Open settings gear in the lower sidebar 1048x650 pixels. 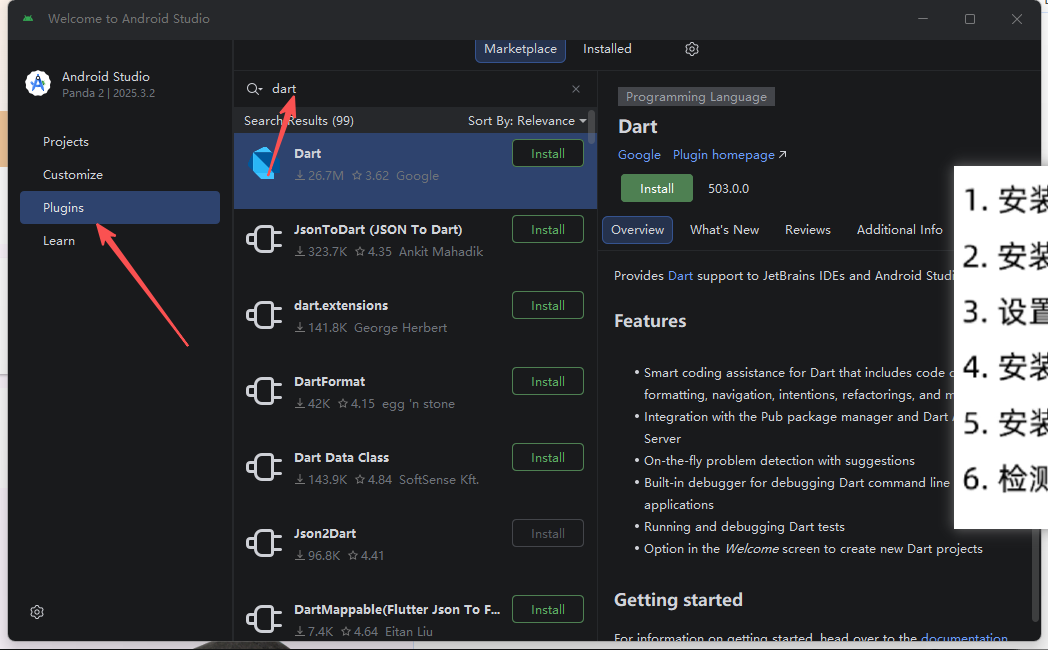point(37,612)
